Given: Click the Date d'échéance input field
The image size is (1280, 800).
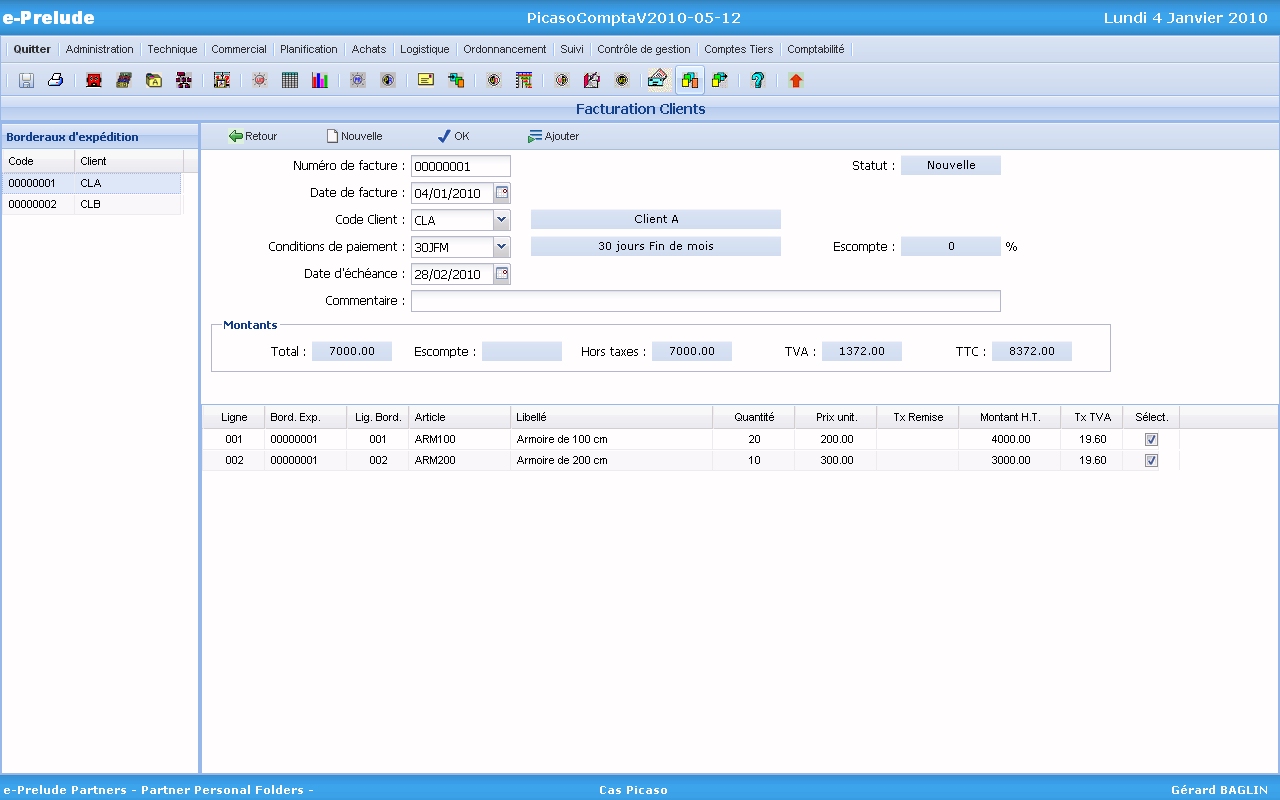Looking at the screenshot, I should tap(453, 274).
